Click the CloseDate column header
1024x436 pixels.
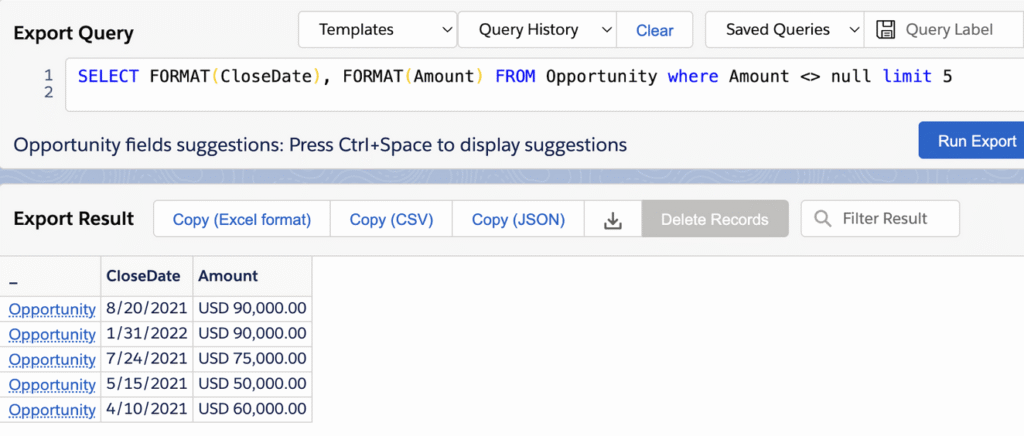coord(143,276)
